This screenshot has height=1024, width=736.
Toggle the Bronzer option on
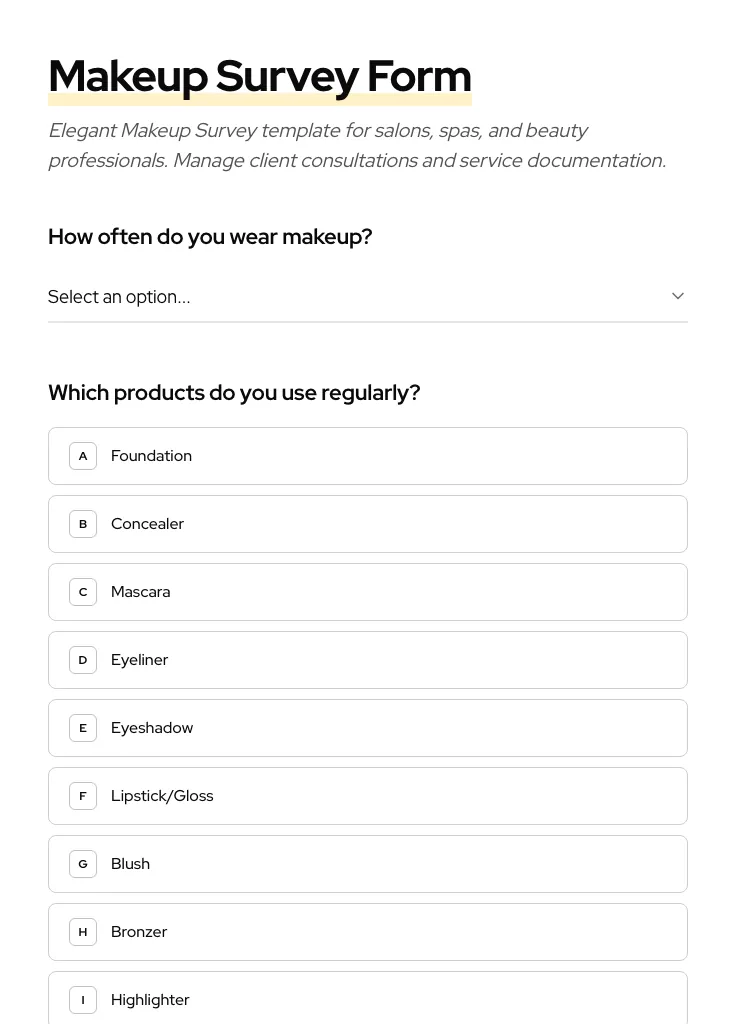click(x=368, y=931)
